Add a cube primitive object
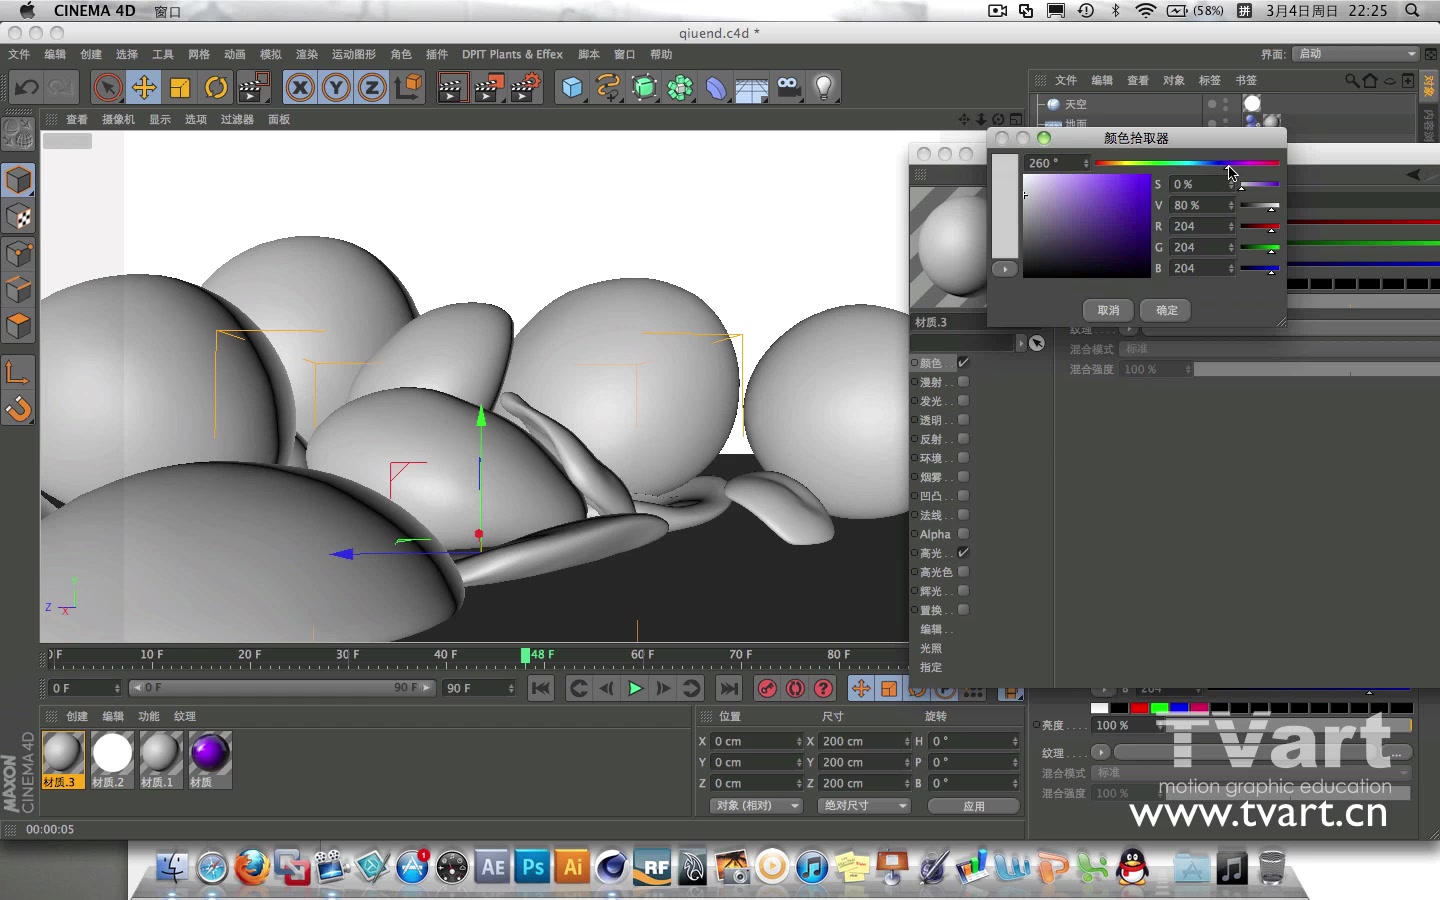The image size is (1440, 900). [x=572, y=88]
